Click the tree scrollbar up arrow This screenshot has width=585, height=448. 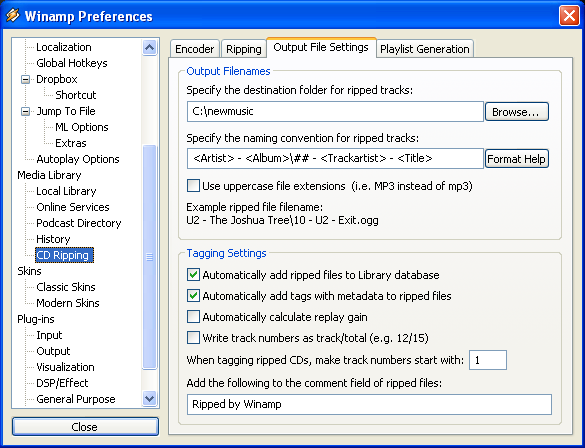149,47
